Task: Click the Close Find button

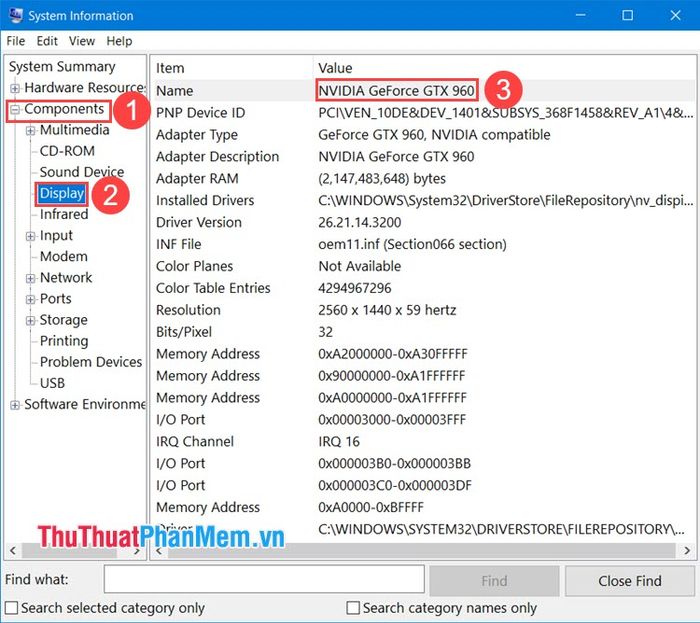Action: [x=630, y=581]
